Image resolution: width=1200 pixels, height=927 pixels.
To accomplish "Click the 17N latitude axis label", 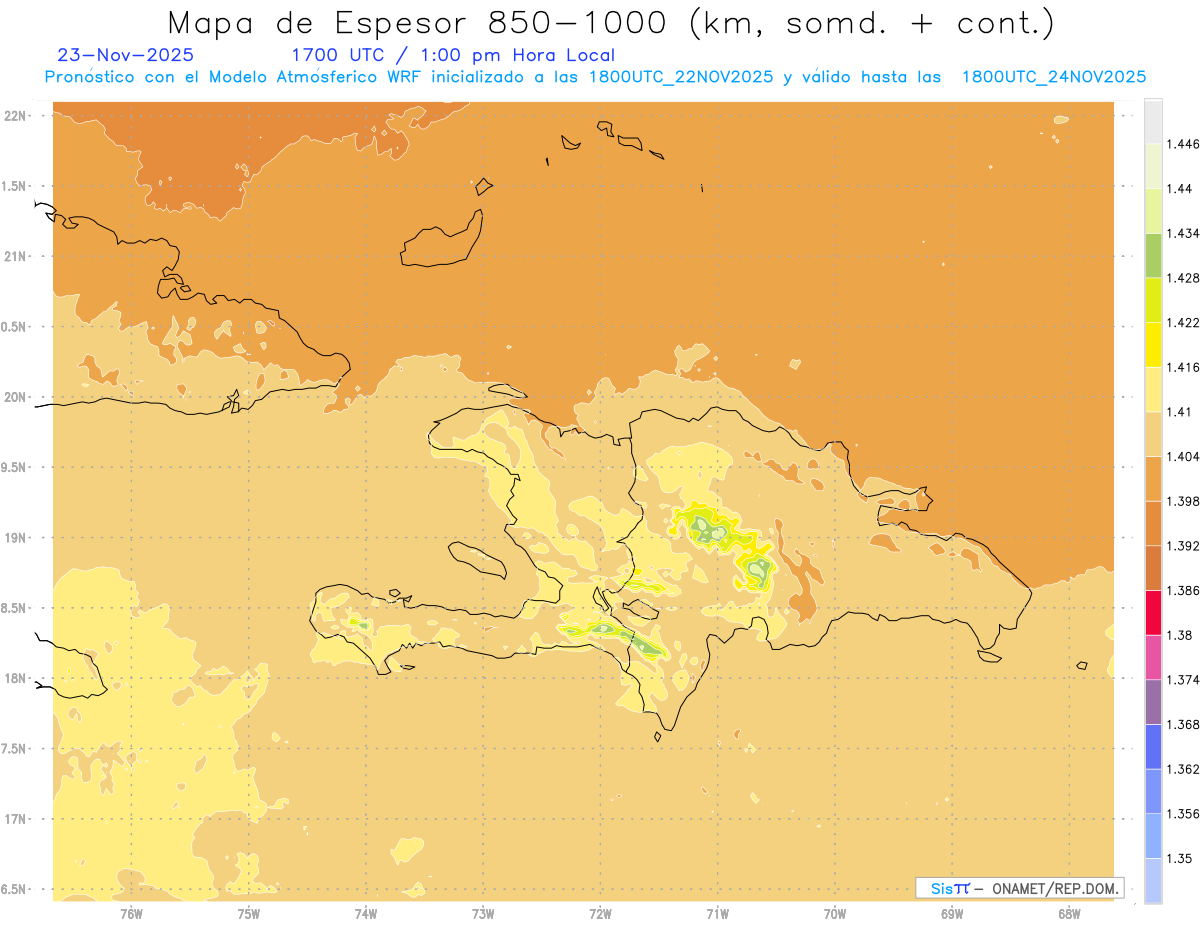I will click(x=17, y=819).
